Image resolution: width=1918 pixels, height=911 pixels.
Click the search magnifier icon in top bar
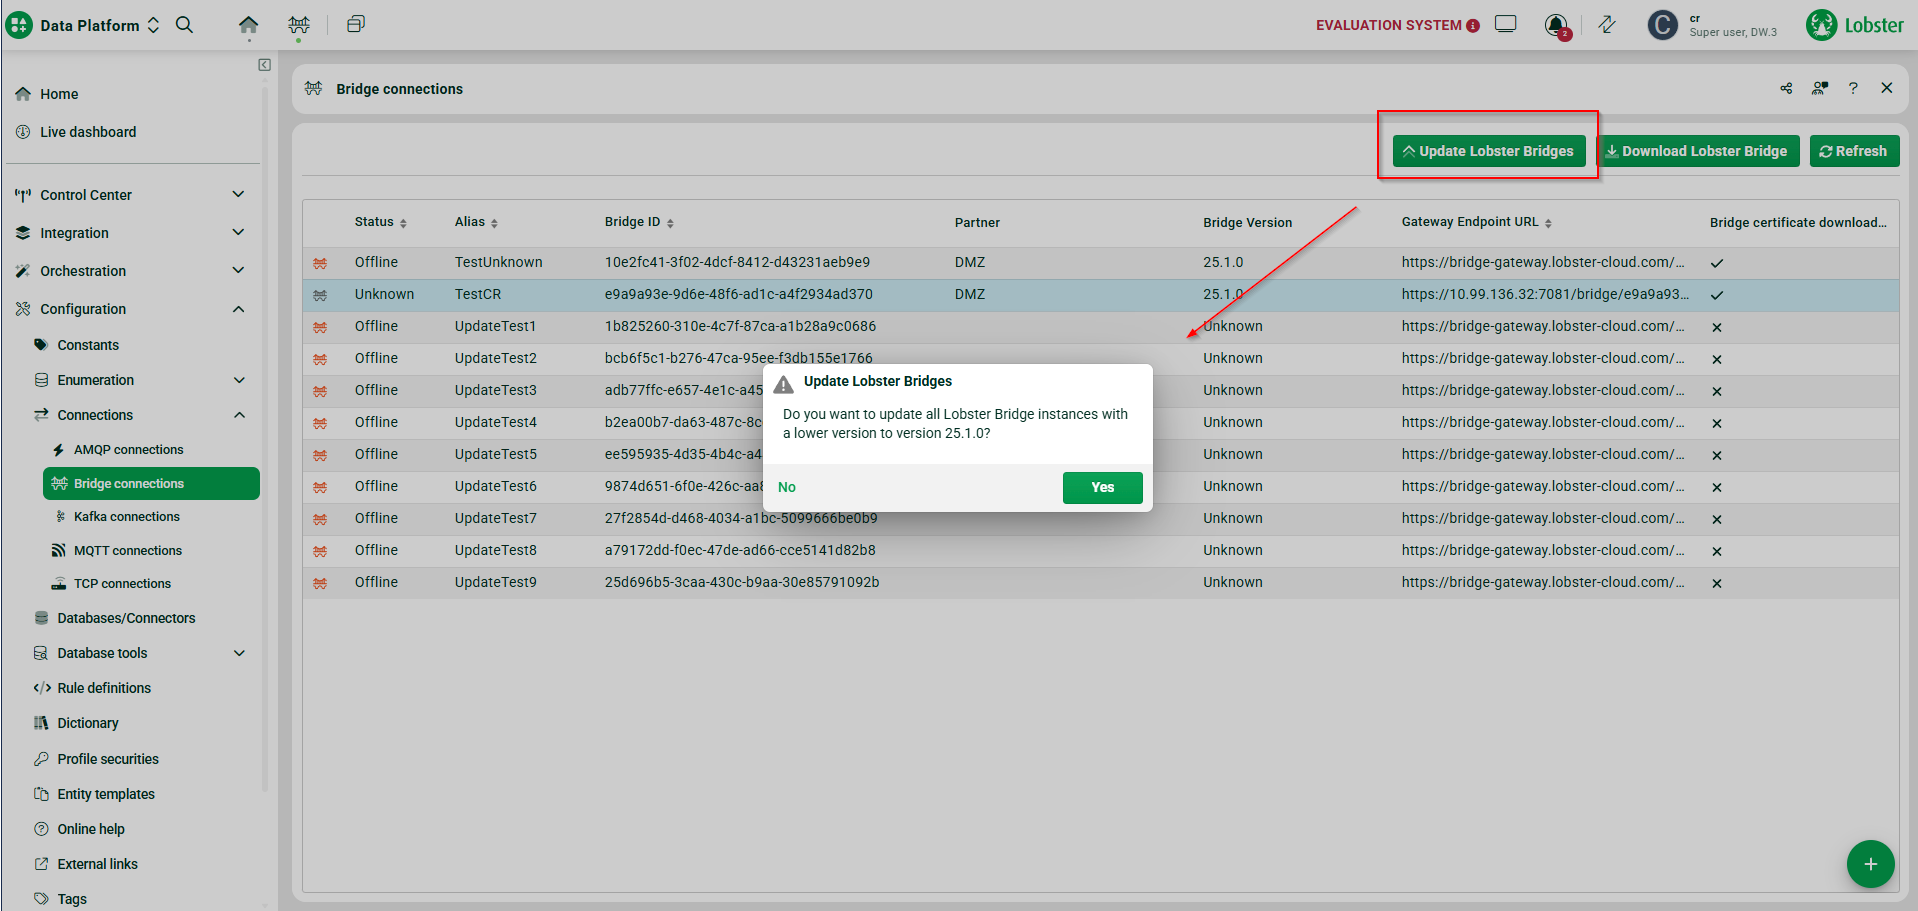(184, 25)
